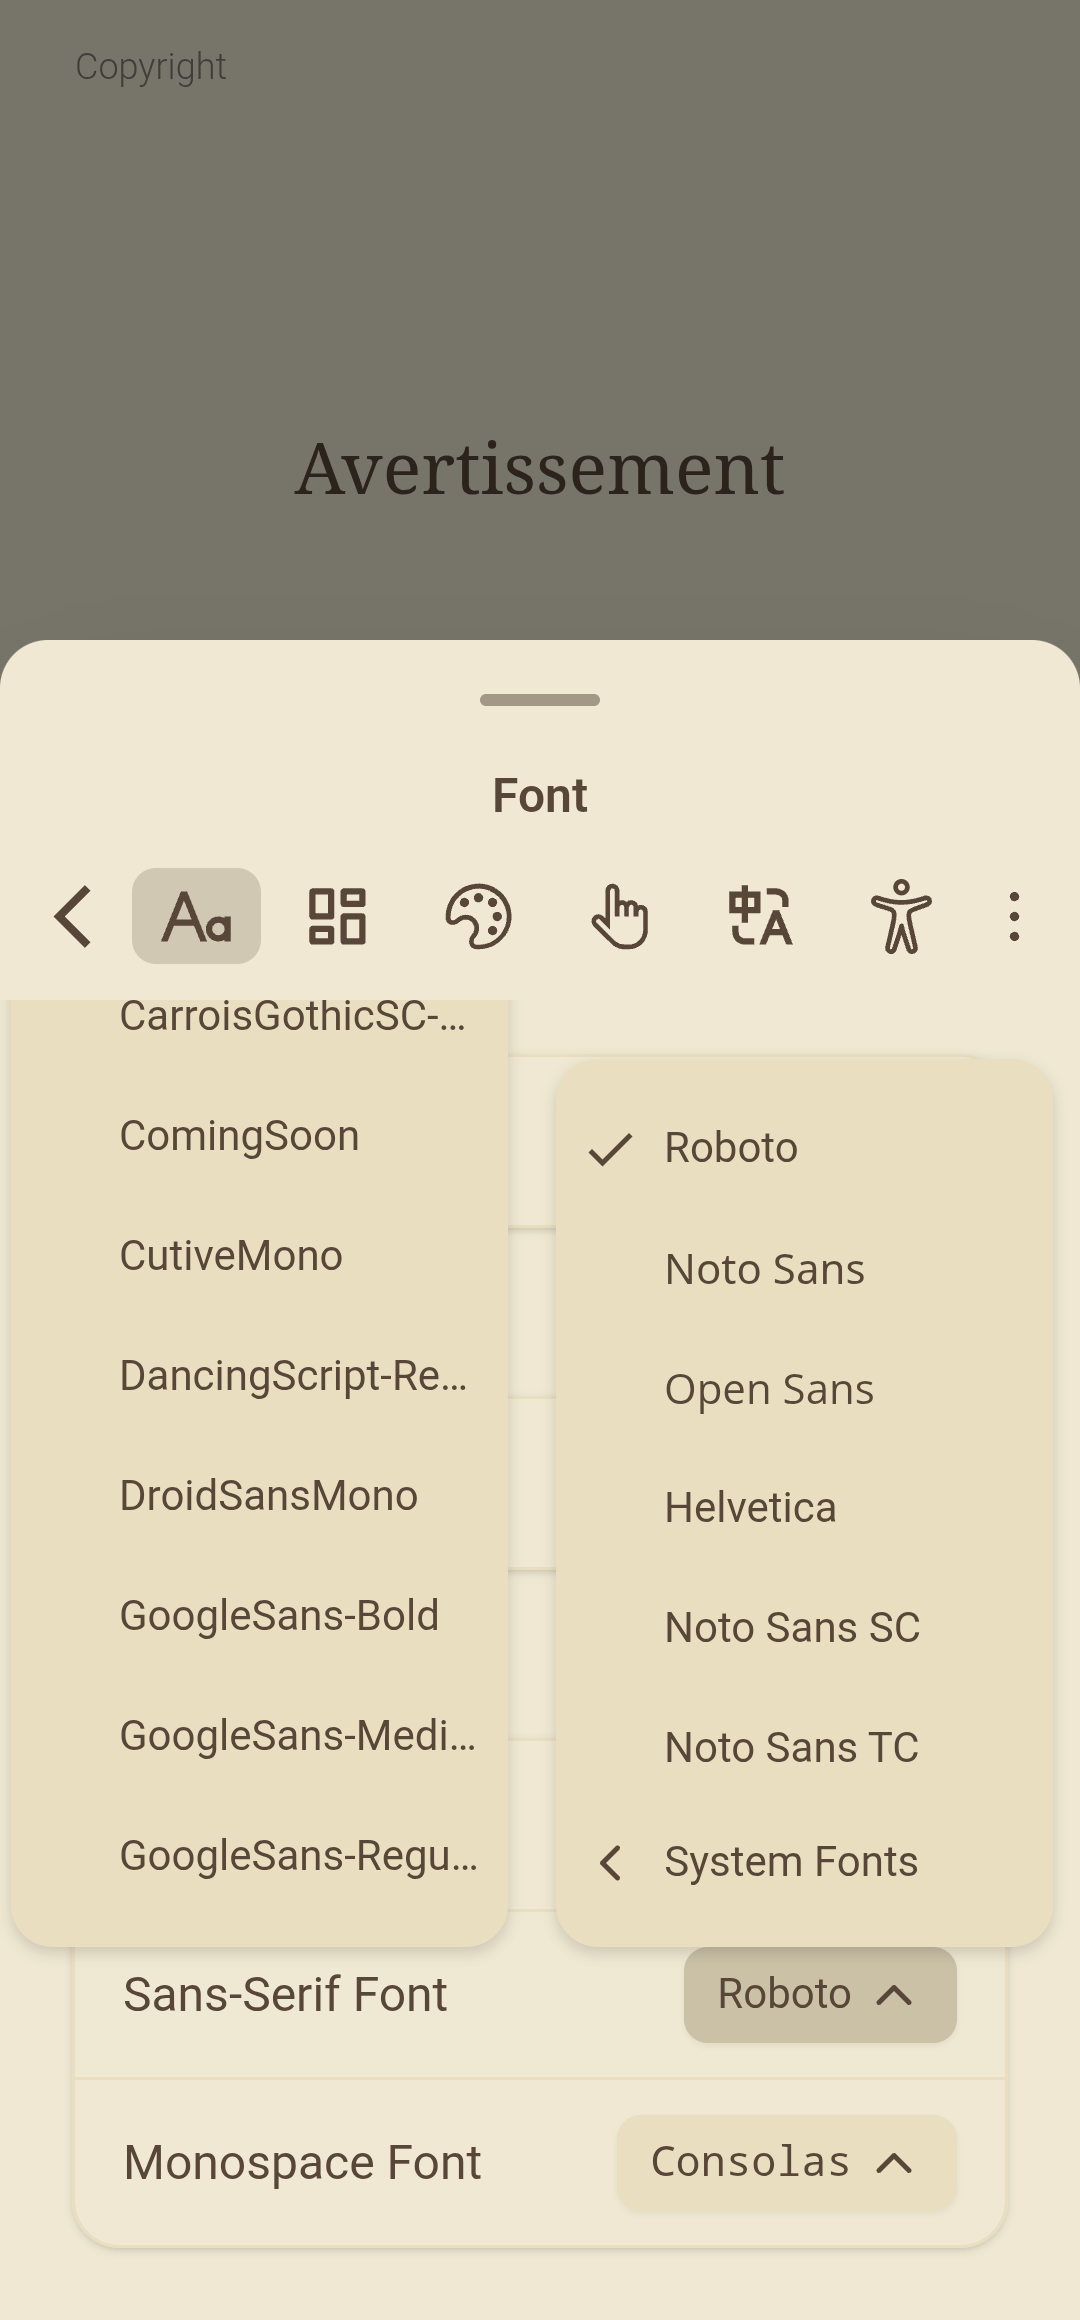Open the color theme palette icon
The width and height of the screenshot is (1080, 2320).
[478, 916]
